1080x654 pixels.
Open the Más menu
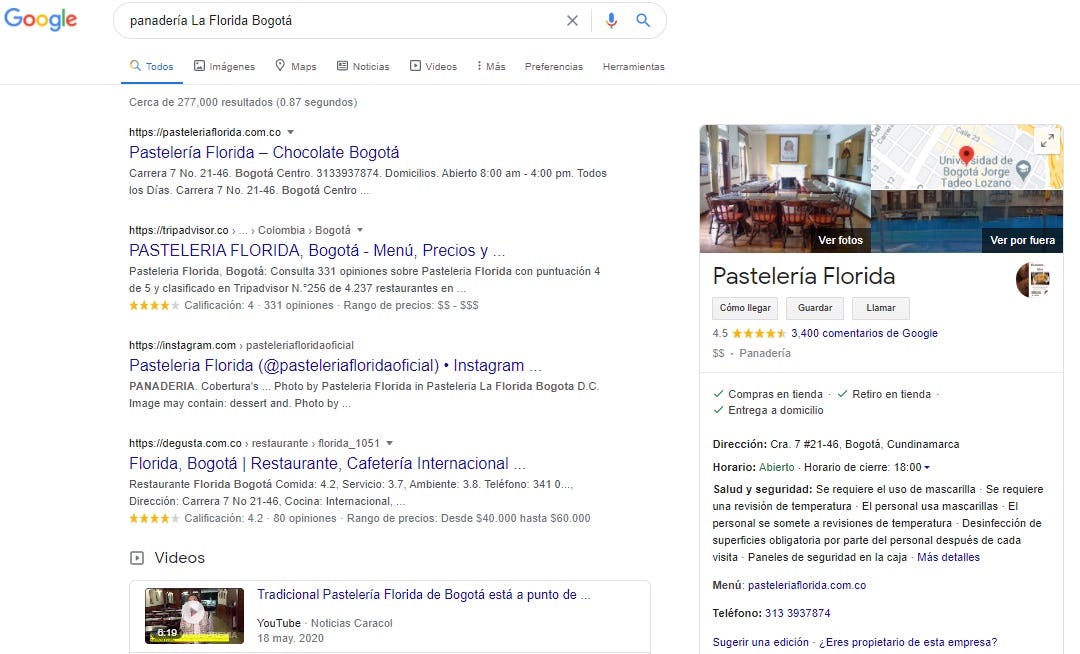pyautogui.click(x=490, y=67)
